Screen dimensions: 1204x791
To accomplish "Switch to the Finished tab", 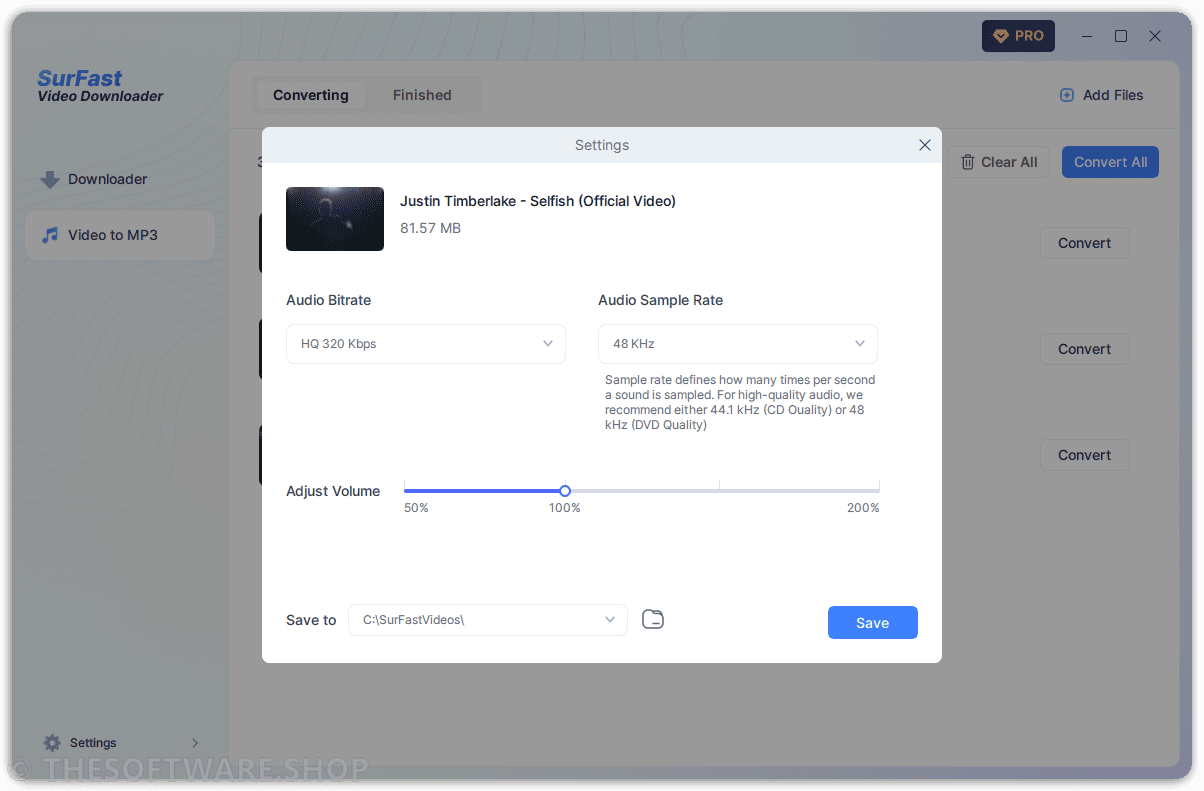I will pos(422,95).
